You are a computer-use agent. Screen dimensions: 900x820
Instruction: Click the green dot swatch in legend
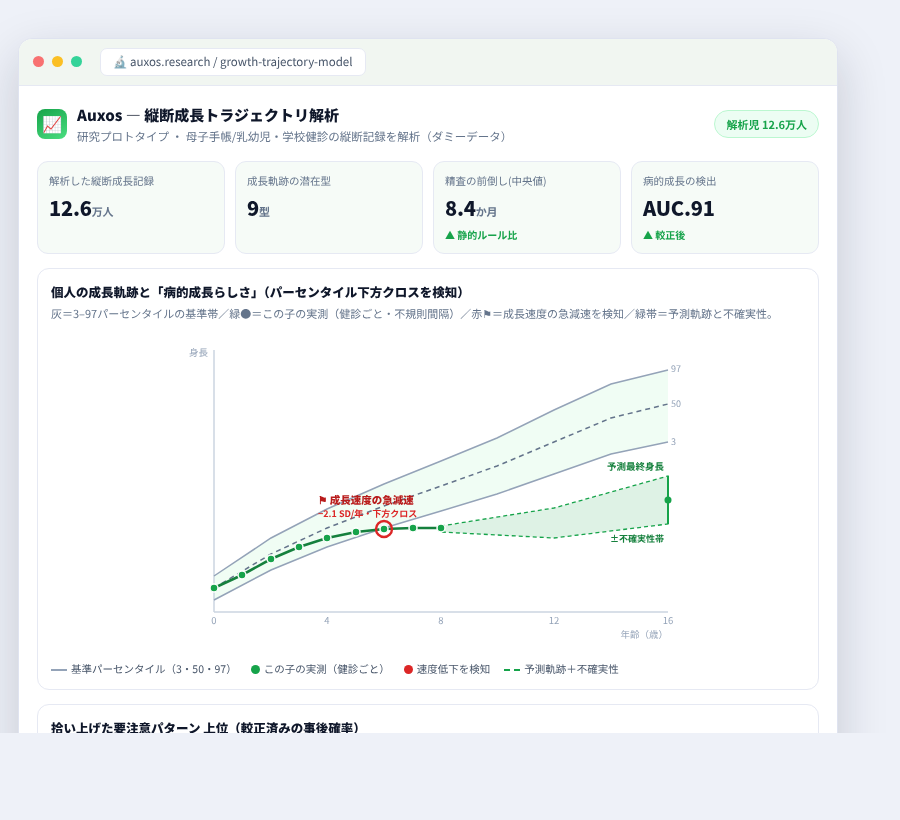255,670
